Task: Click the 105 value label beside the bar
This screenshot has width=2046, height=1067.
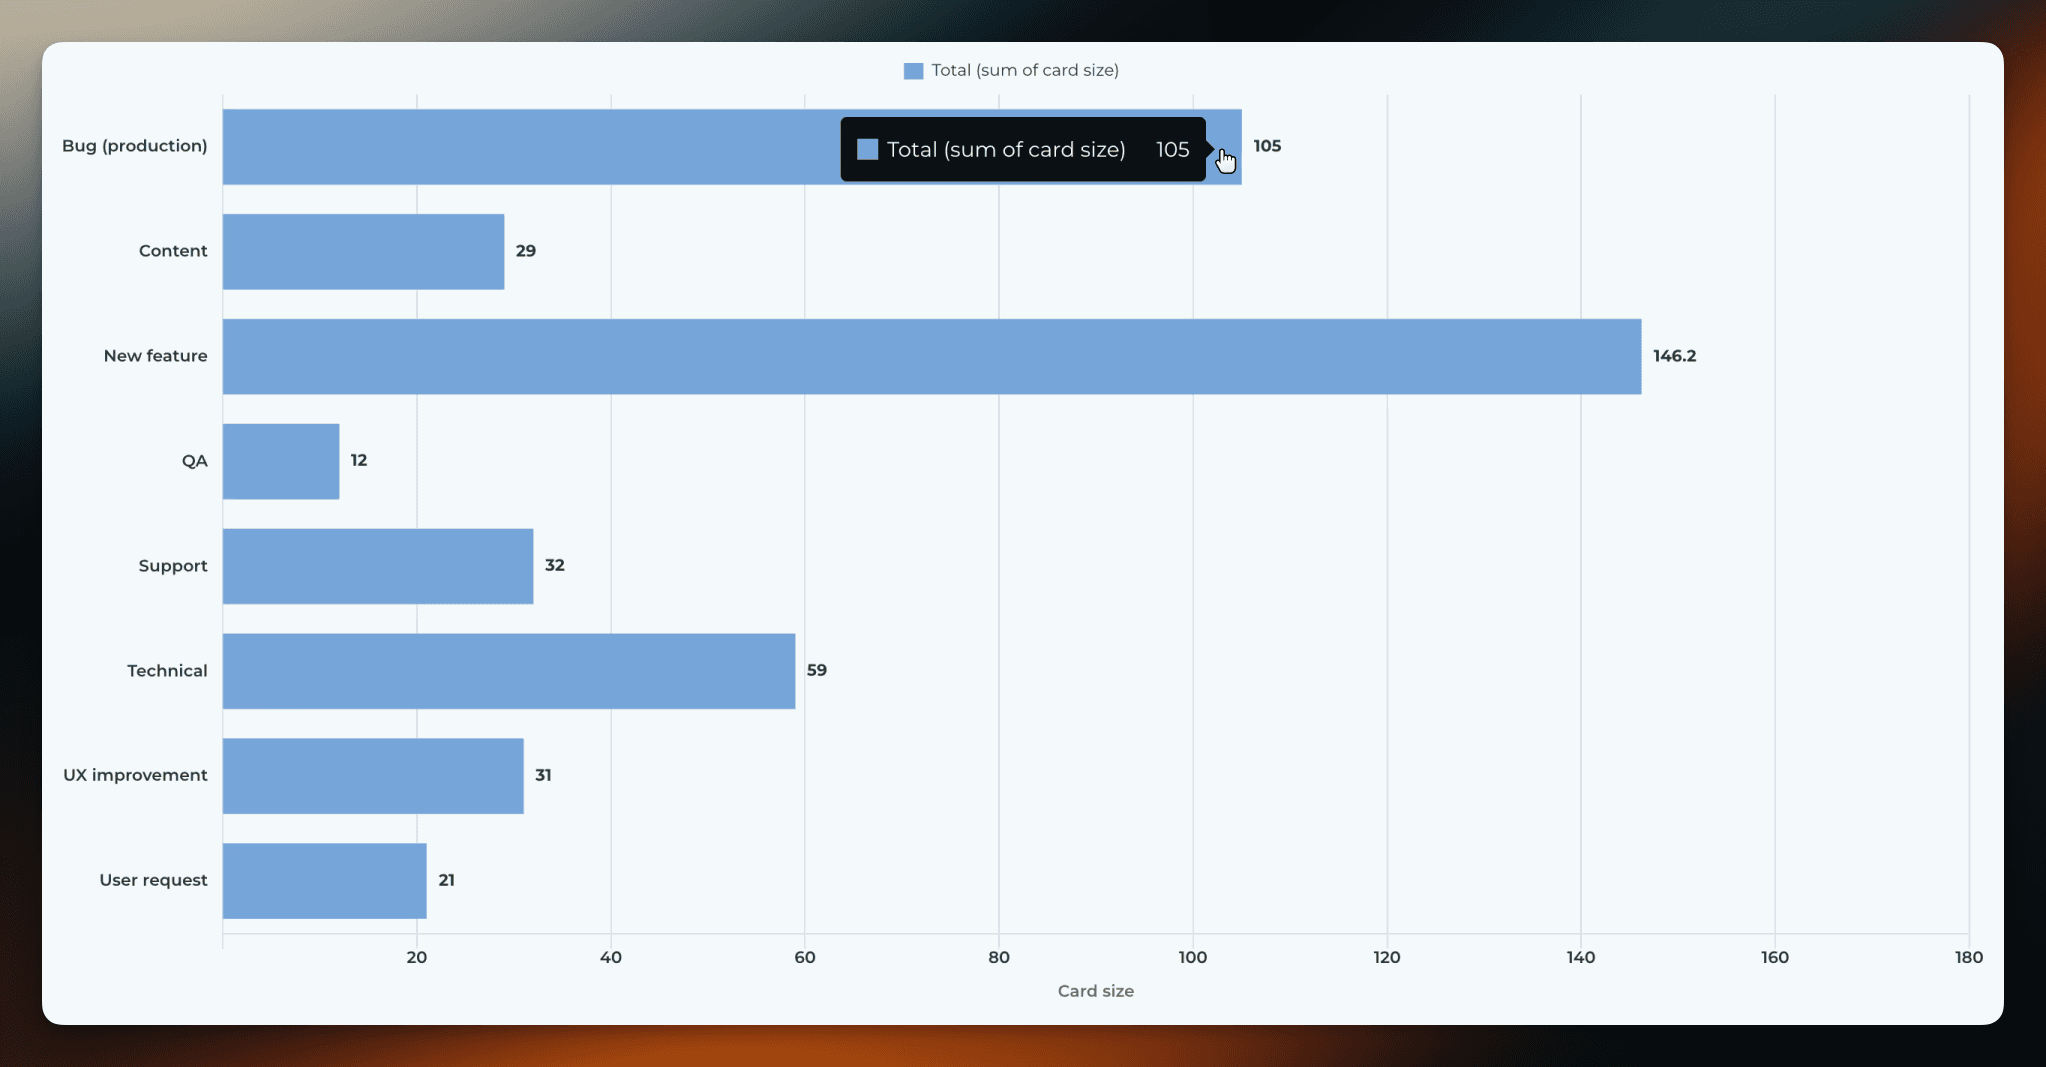Action: [1267, 146]
